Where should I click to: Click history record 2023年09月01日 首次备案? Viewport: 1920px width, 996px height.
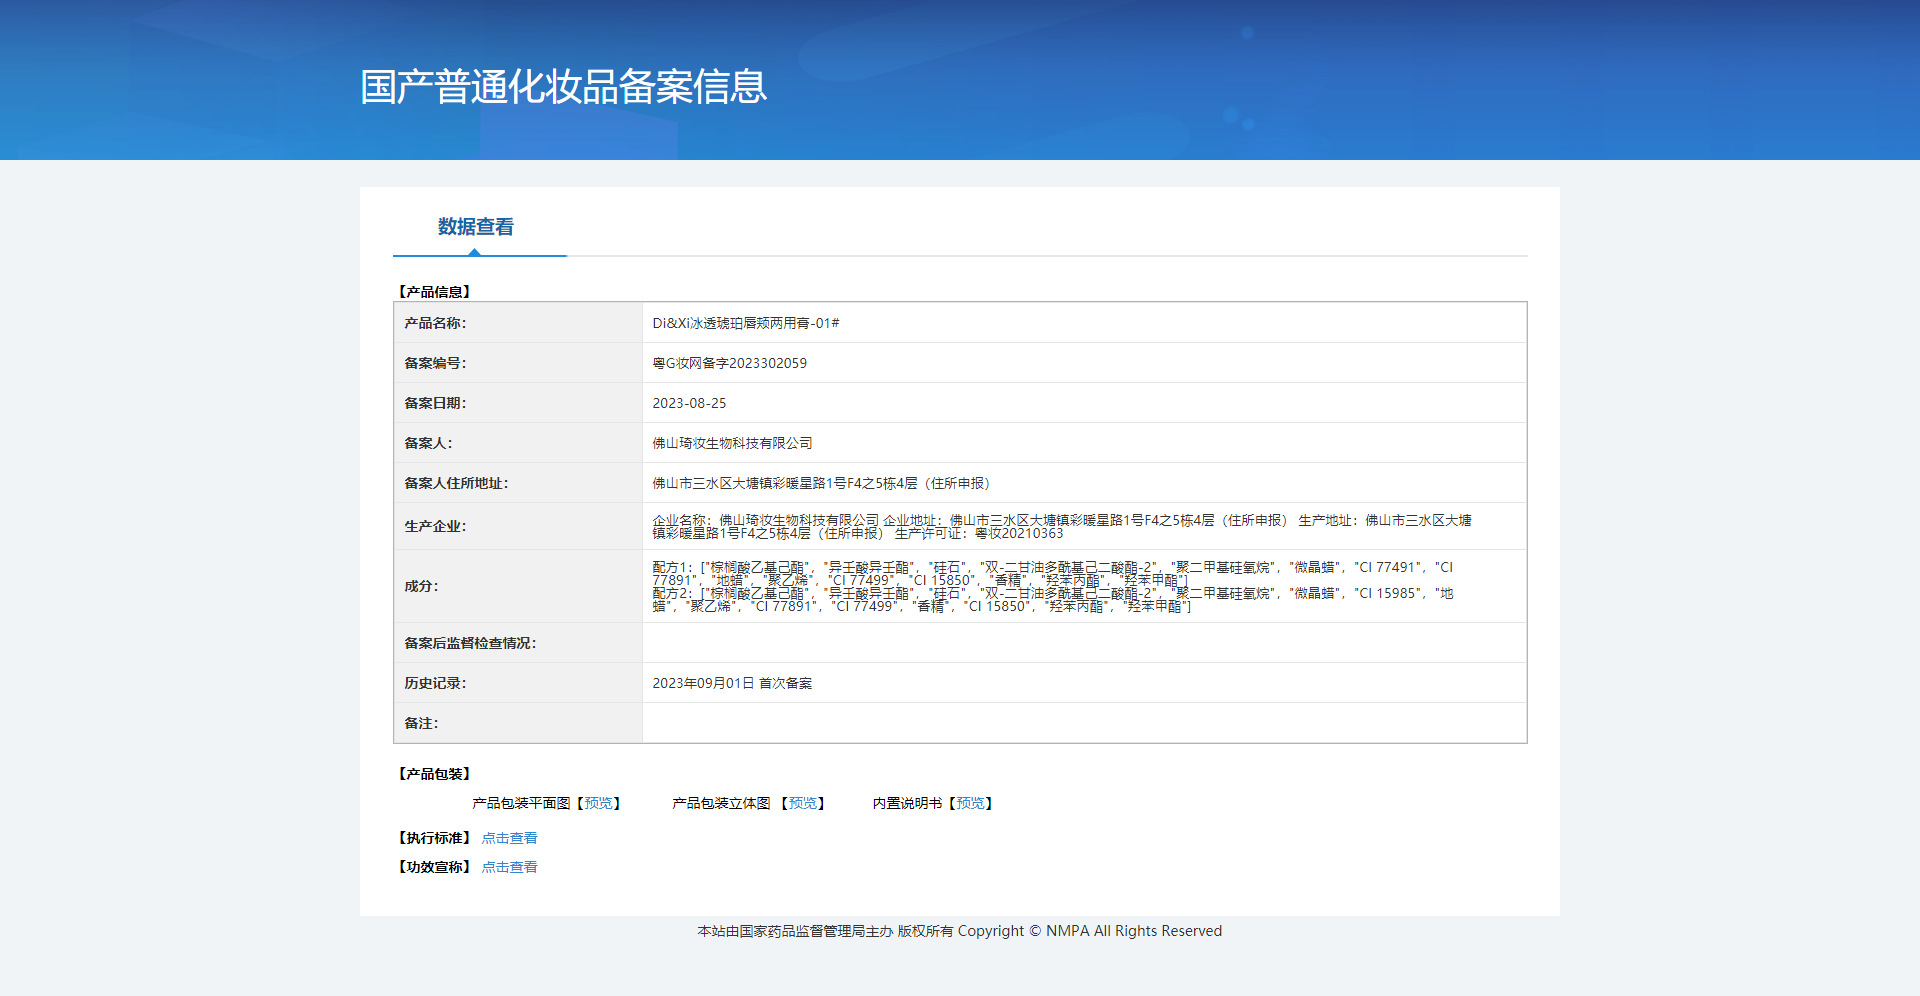point(733,683)
